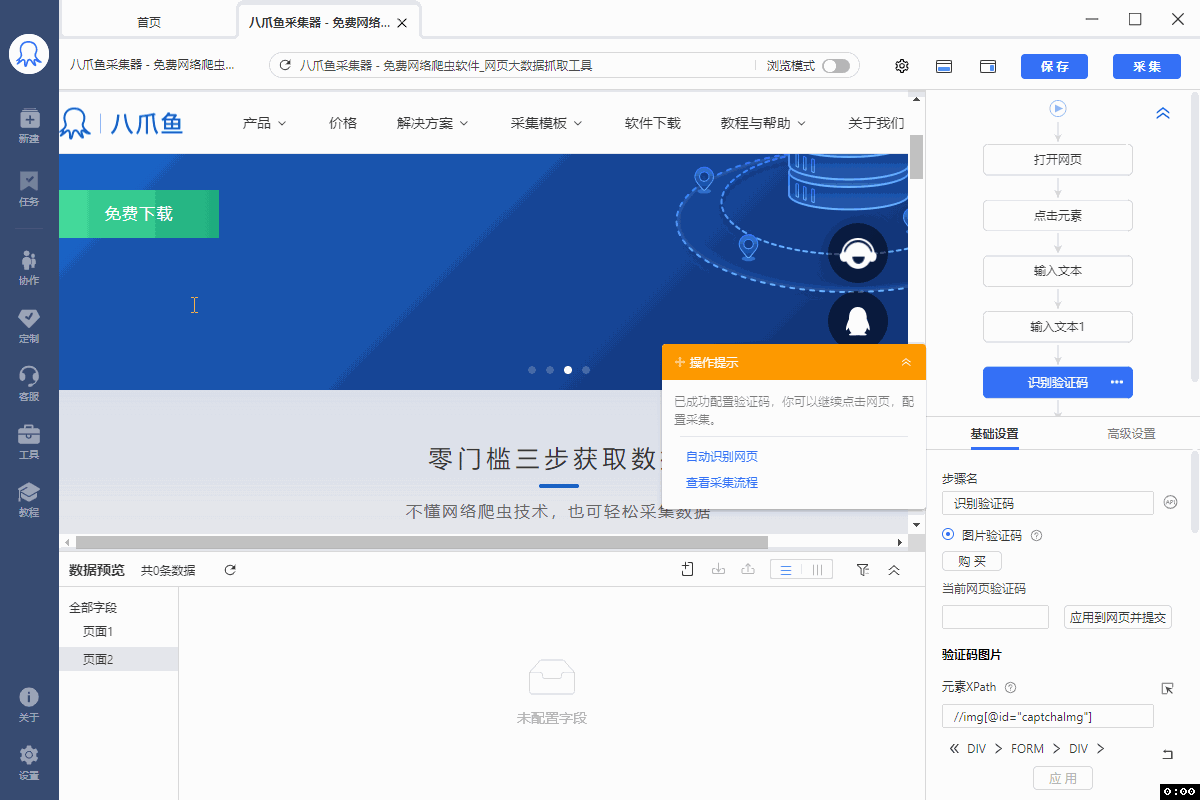Expand the 产品 menu on the webpage
The width and height of the screenshot is (1200, 800).
(265, 123)
